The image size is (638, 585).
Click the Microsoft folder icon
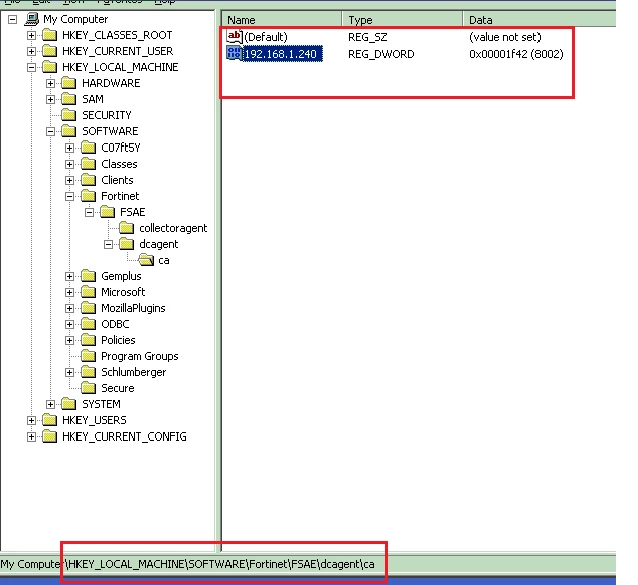(88, 292)
